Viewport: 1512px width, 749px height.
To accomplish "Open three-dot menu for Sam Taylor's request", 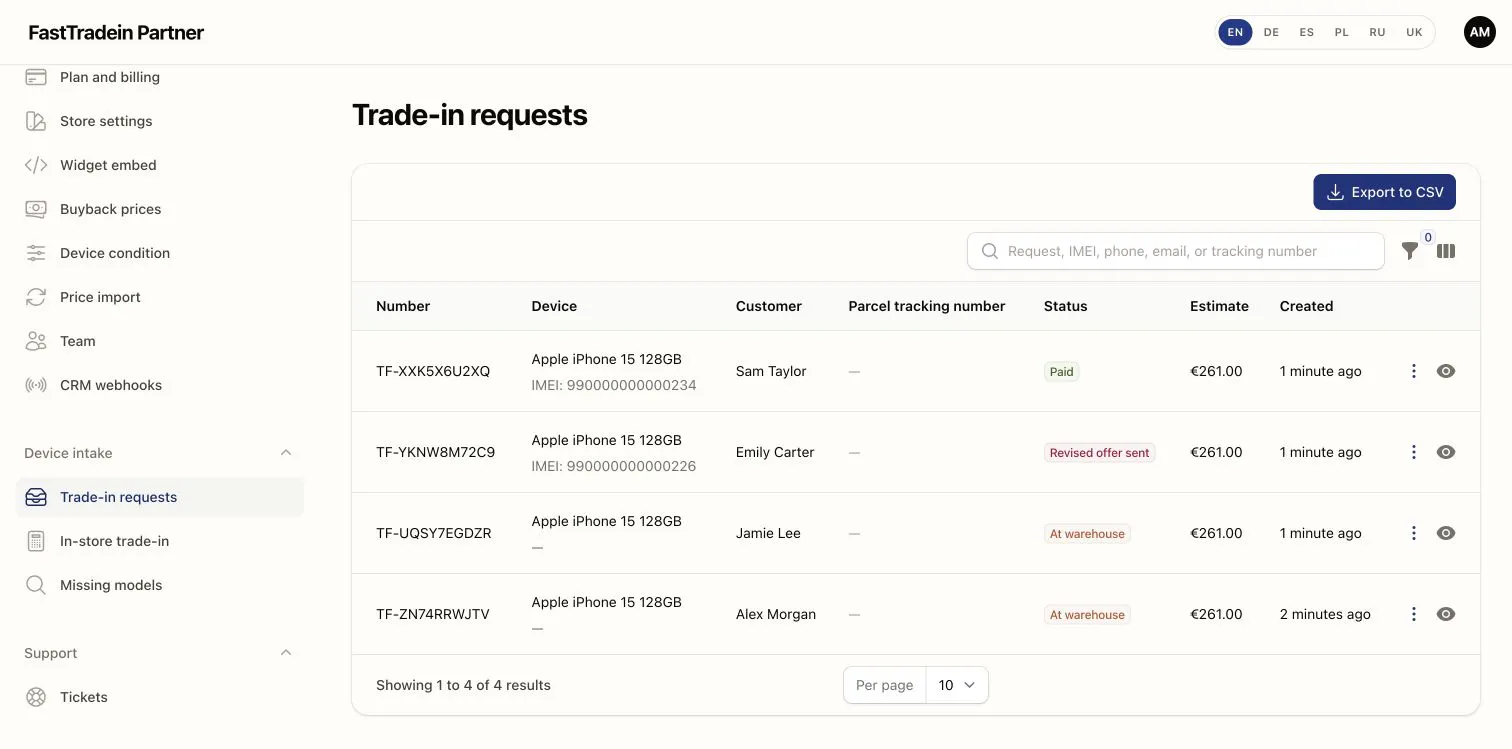I will [x=1414, y=371].
